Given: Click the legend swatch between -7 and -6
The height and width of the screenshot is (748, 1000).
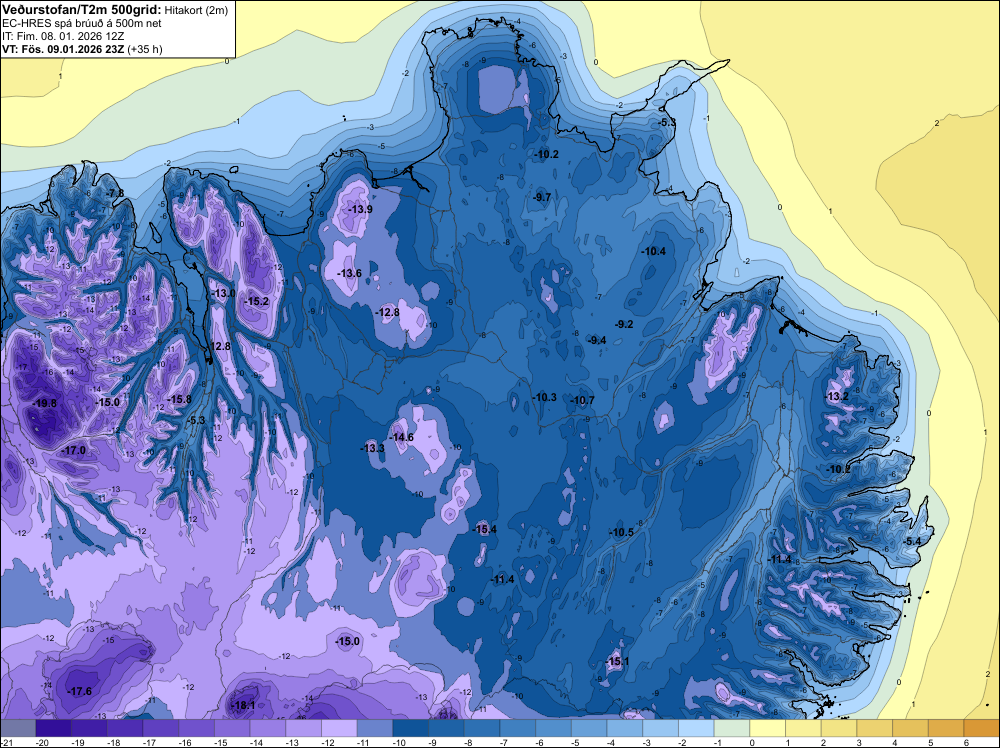Looking at the screenshot, I should (x=518, y=728).
